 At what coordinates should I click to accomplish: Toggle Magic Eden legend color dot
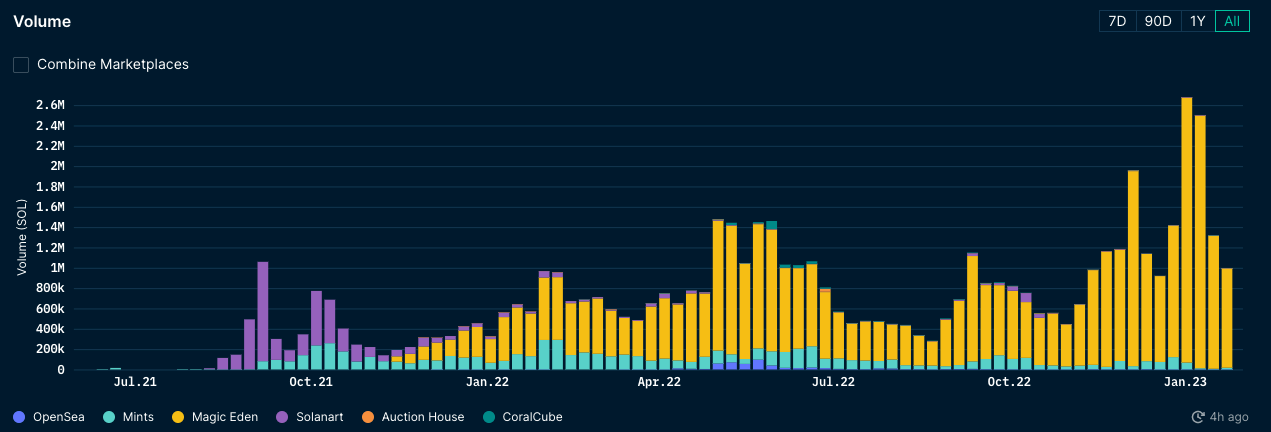[179, 417]
